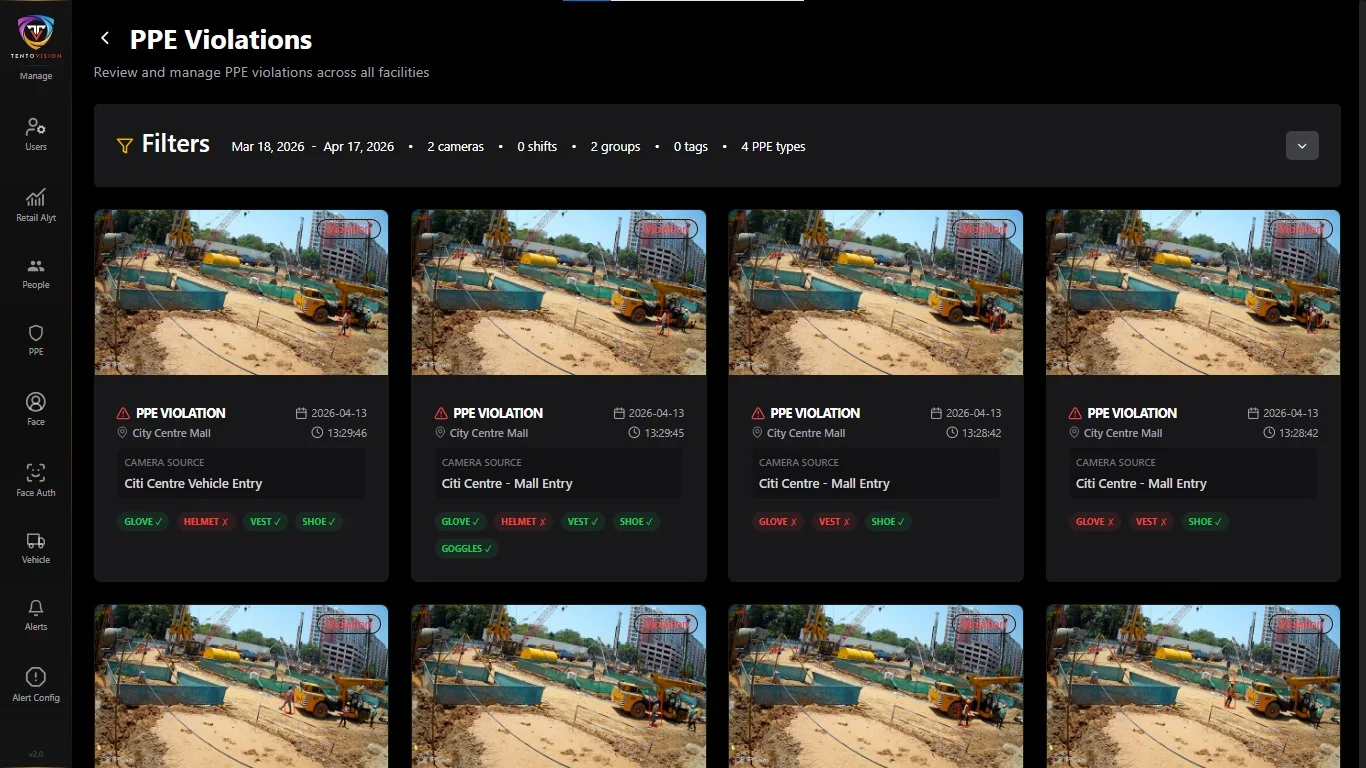Click HELMET tag on the Vehicle Entry card
Image resolution: width=1366 pixels, height=768 pixels.
(206, 521)
